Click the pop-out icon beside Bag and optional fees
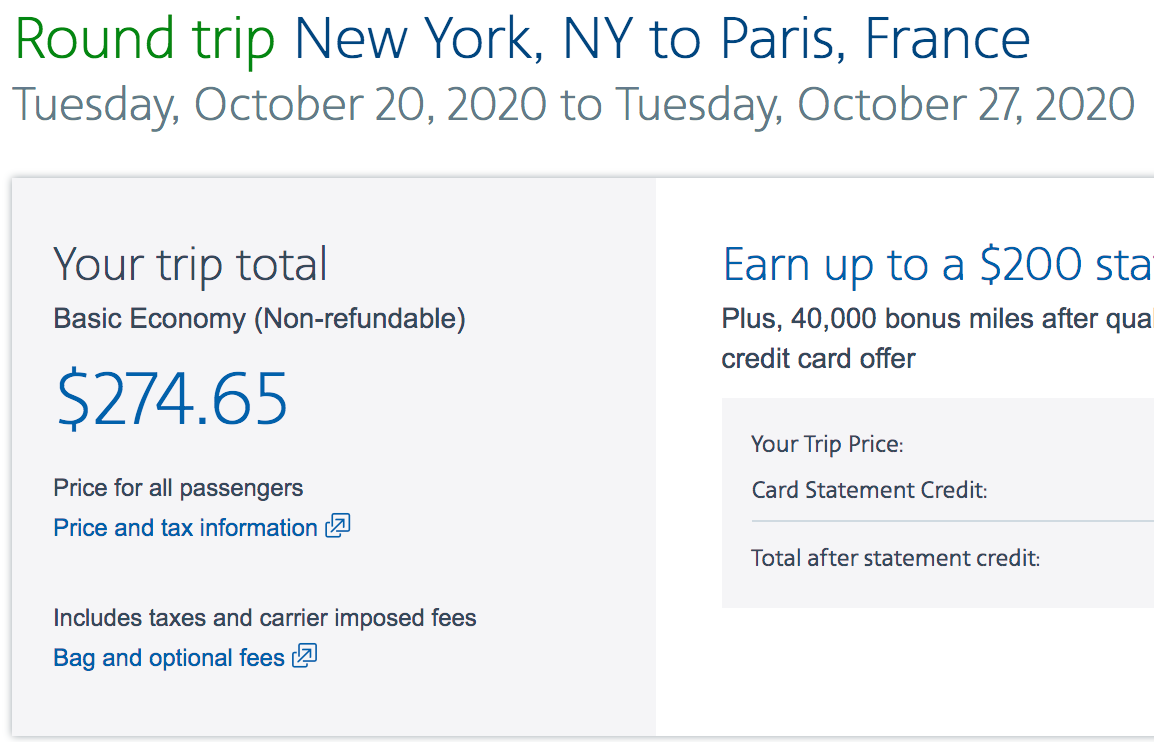 tap(305, 657)
